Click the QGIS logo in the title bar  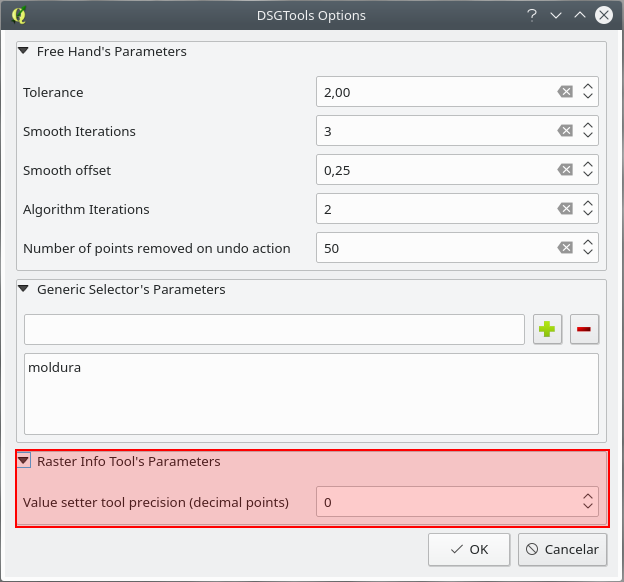(19, 16)
